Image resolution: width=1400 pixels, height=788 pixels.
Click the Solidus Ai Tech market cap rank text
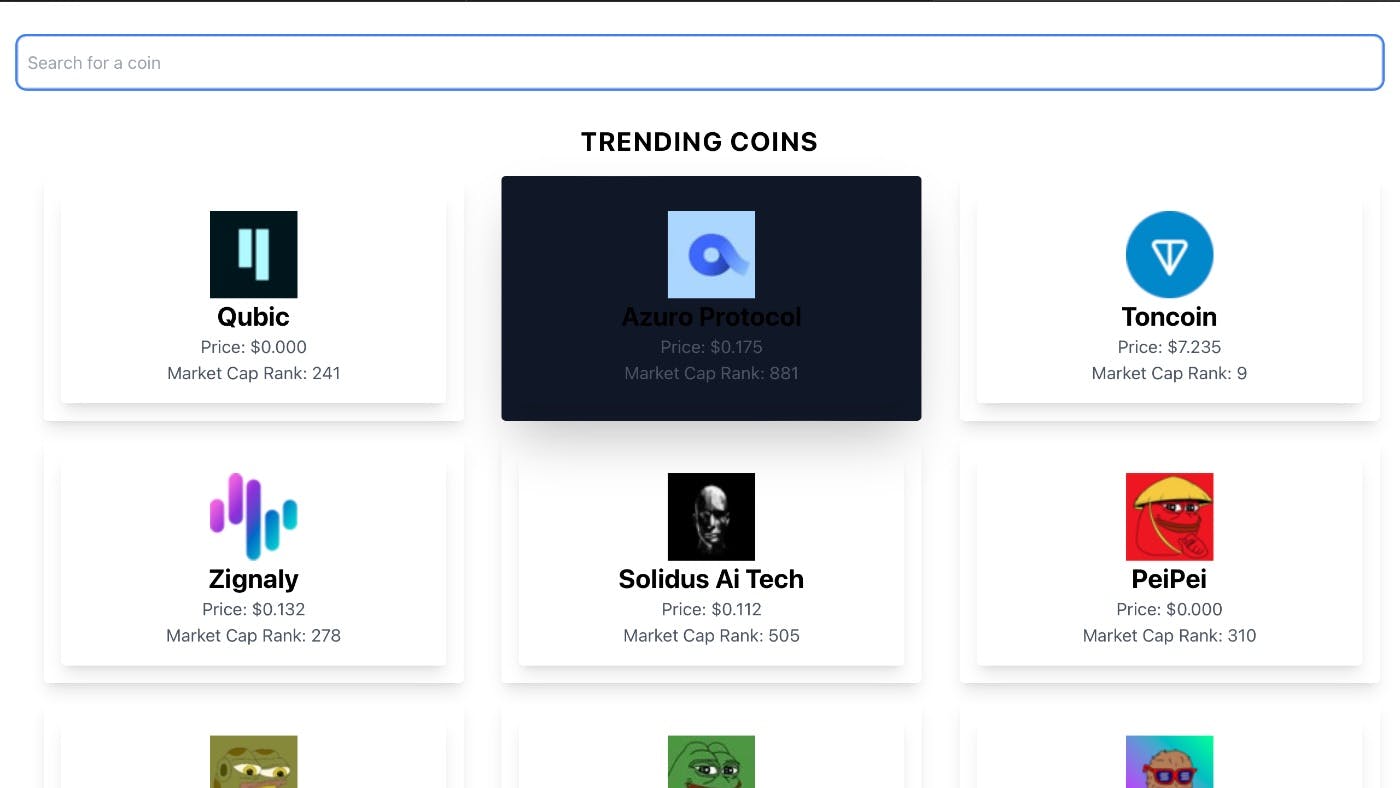[711, 635]
